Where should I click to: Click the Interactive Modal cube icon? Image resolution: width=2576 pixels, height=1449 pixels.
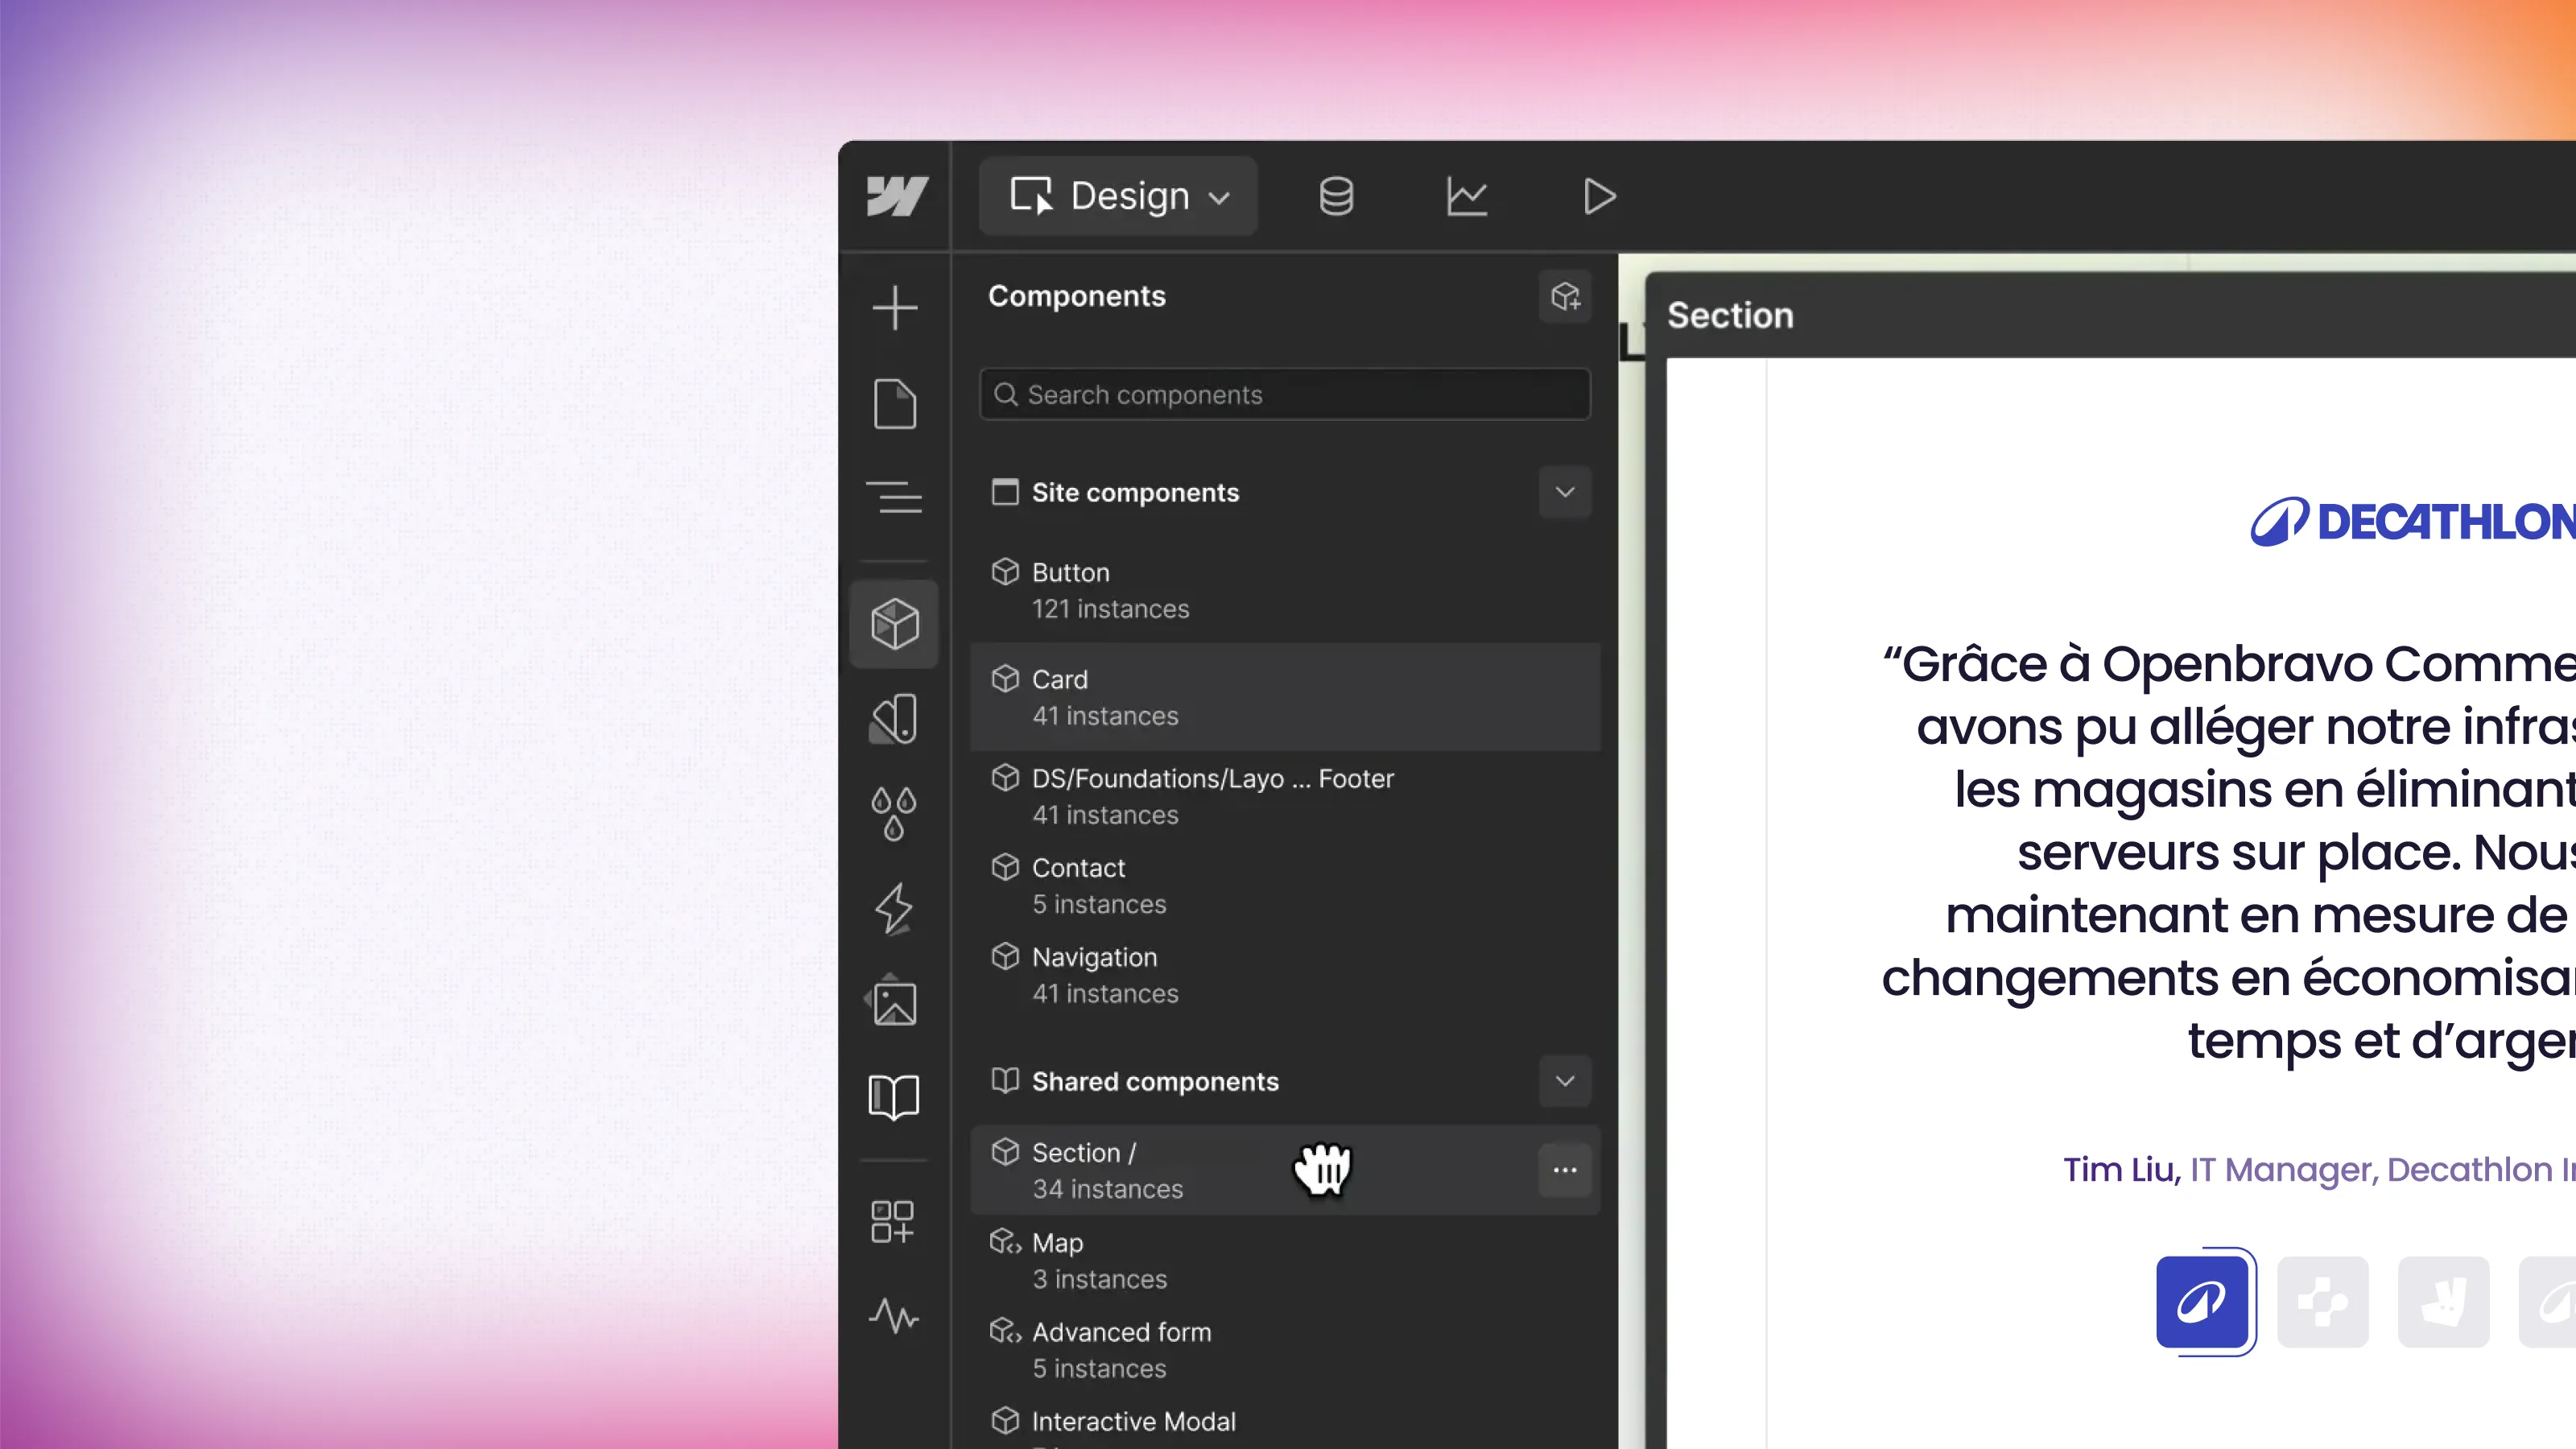pyautogui.click(x=1005, y=1420)
